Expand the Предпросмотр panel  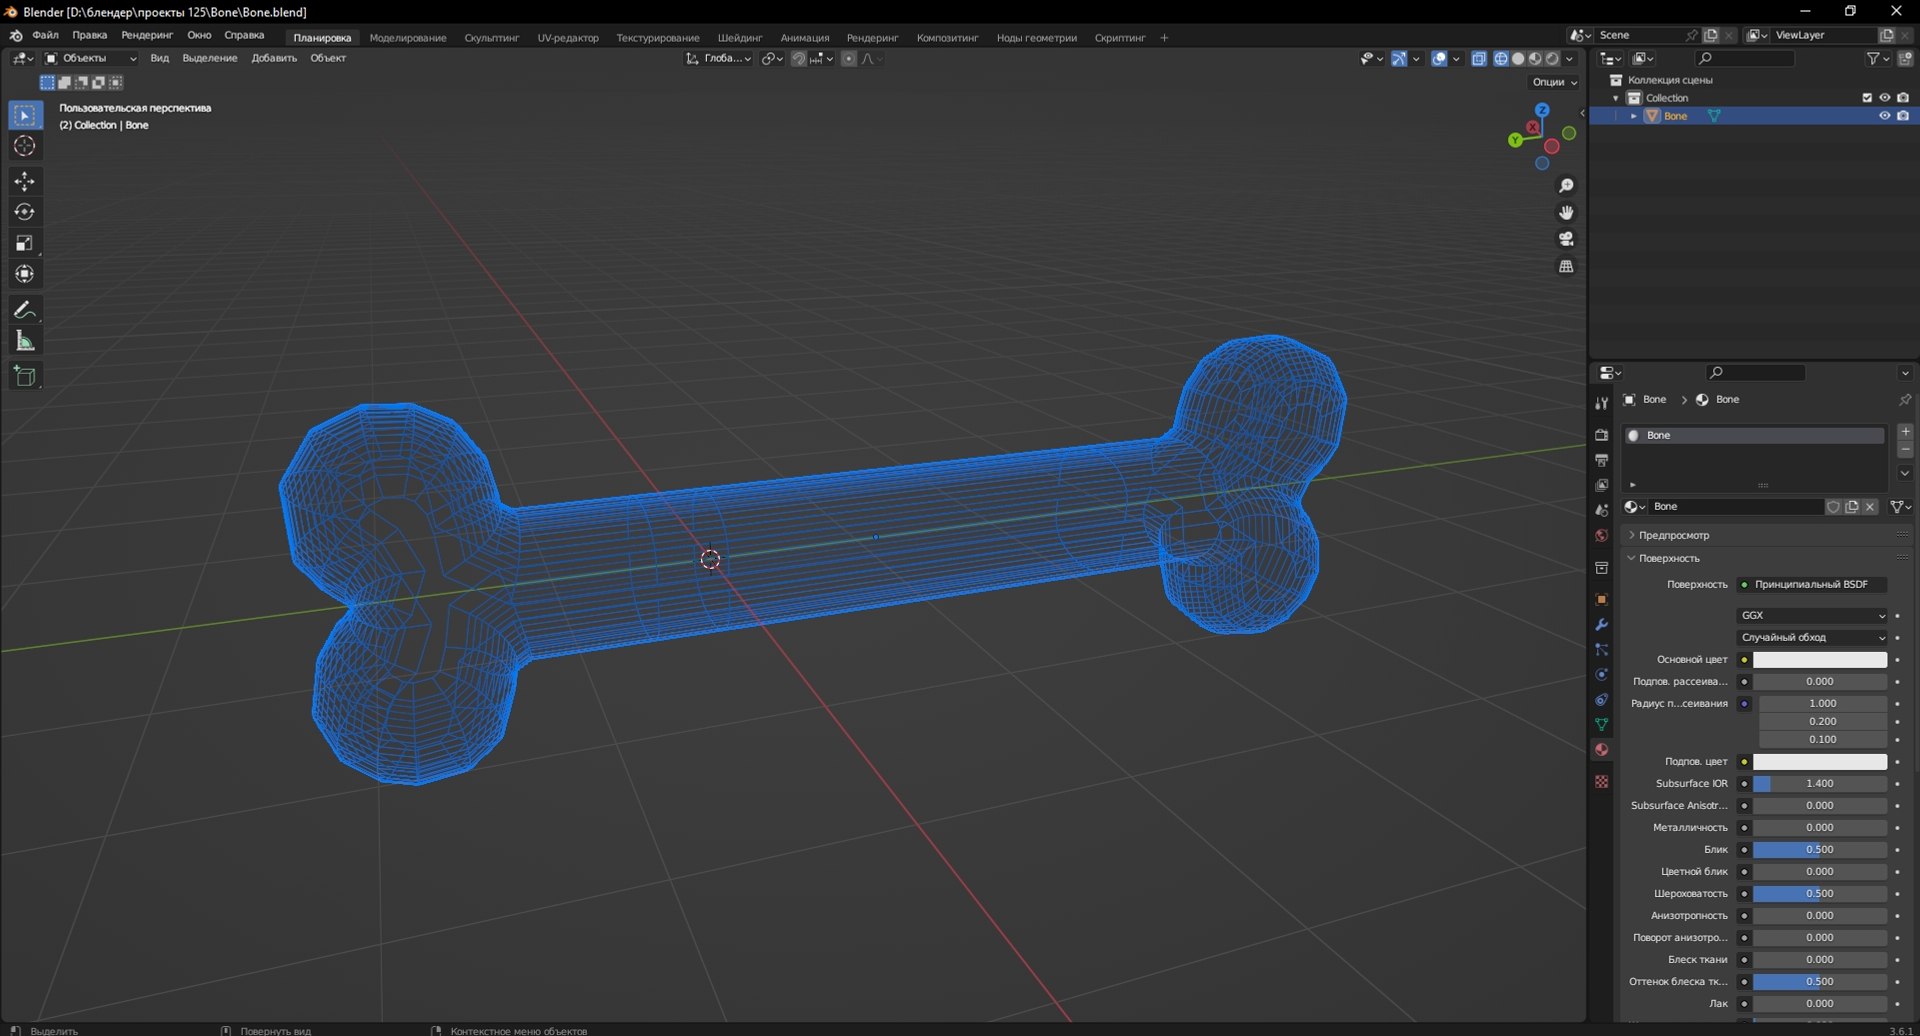[1673, 535]
